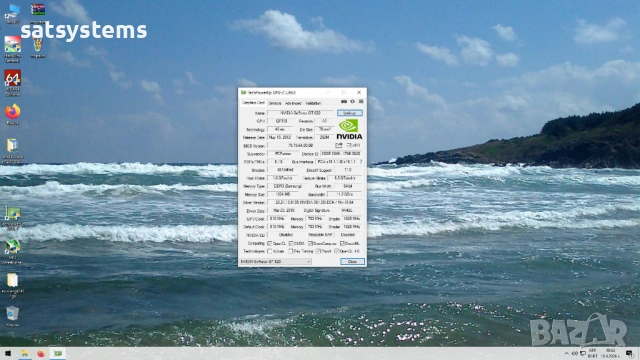Click the Bus Interface question mark
This screenshot has height=360, width=640.
[361, 162]
